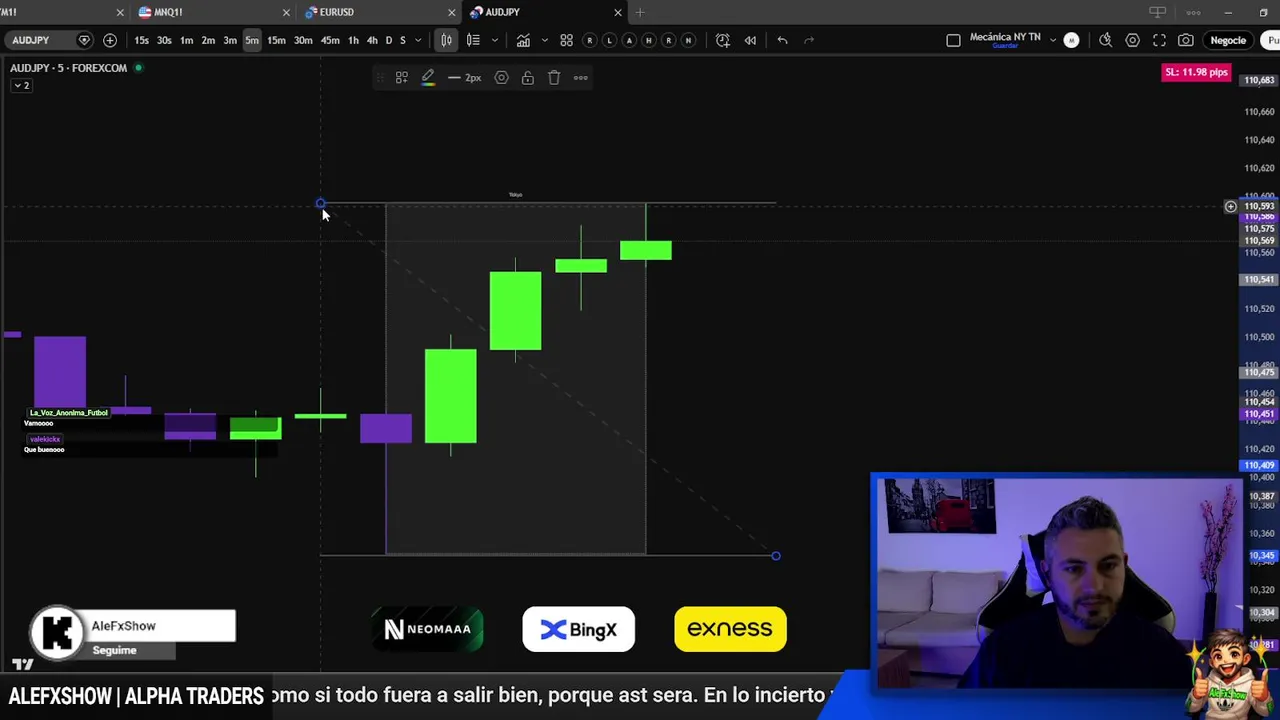Open the candlestick chart type selector
1280x720 pixels.
[x=447, y=40]
